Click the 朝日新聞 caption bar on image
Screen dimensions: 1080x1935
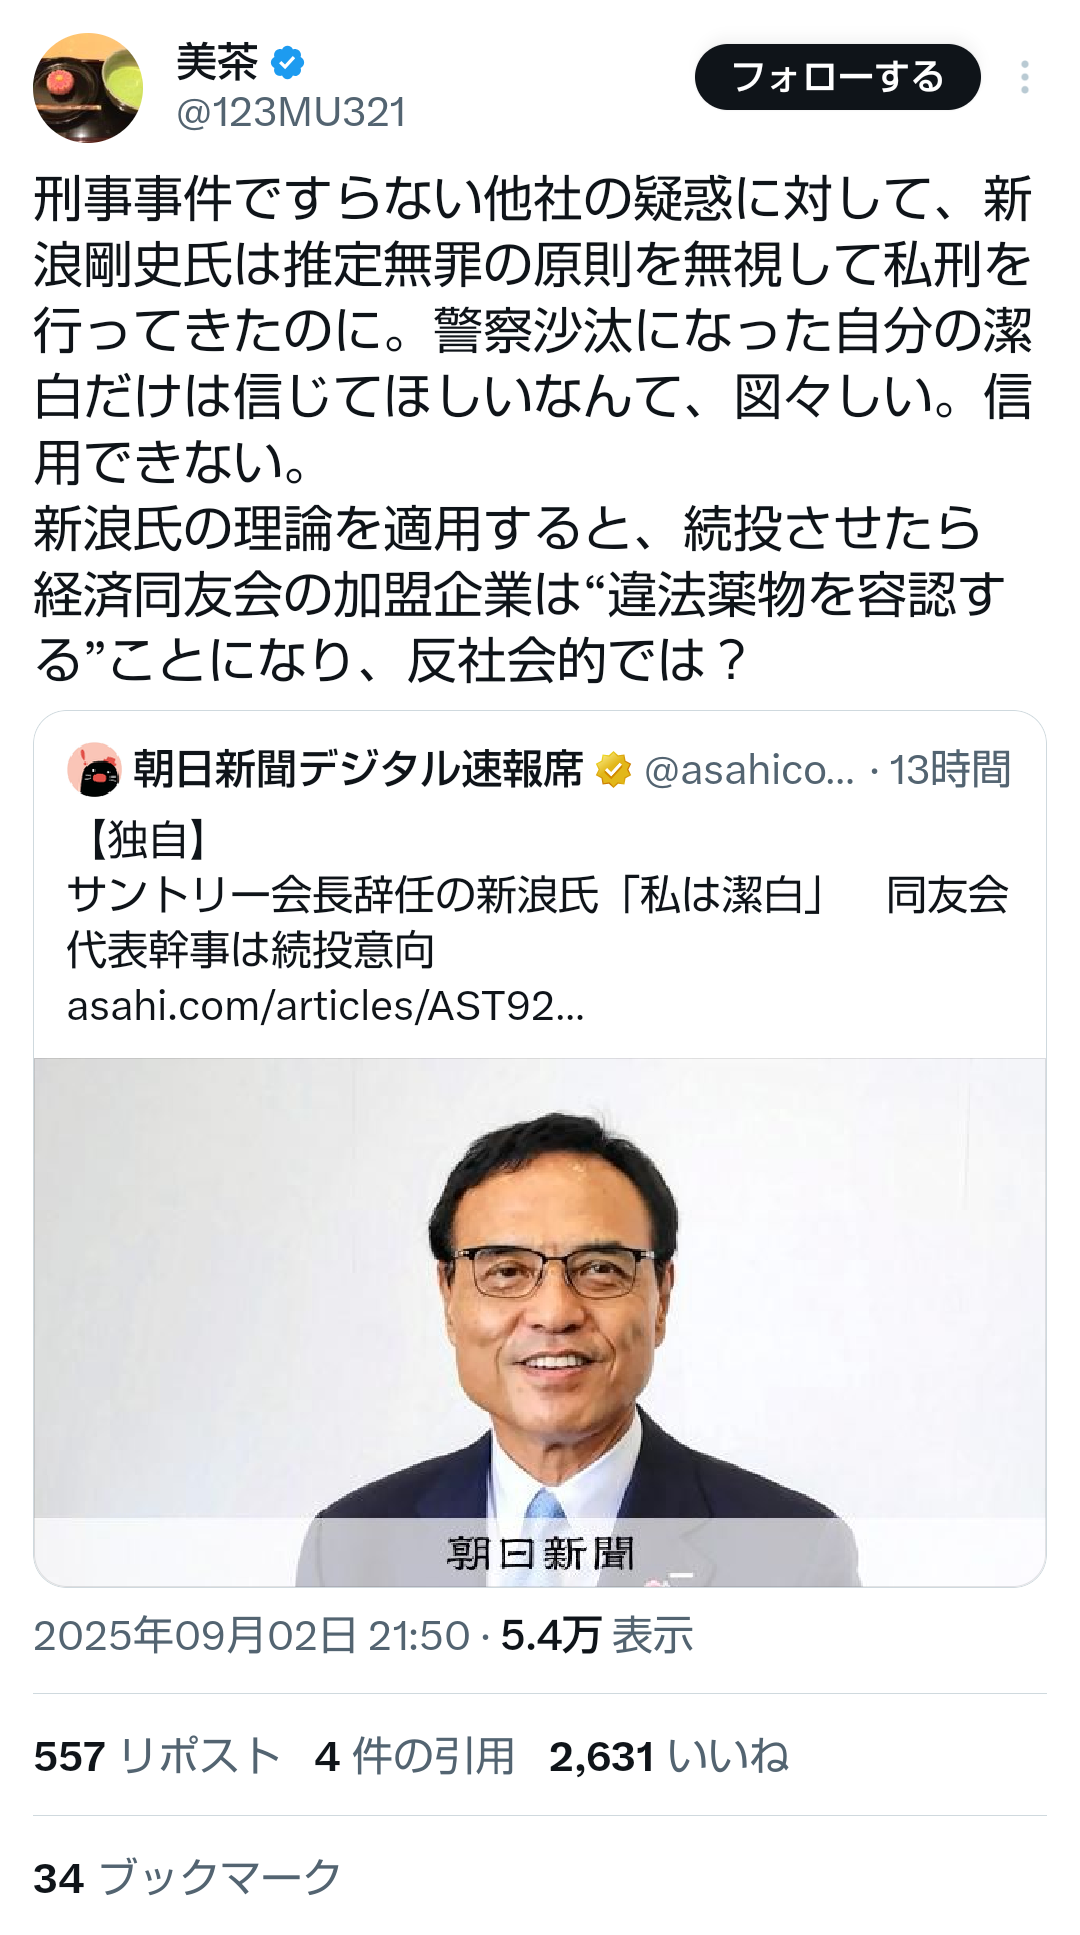pos(540,1553)
